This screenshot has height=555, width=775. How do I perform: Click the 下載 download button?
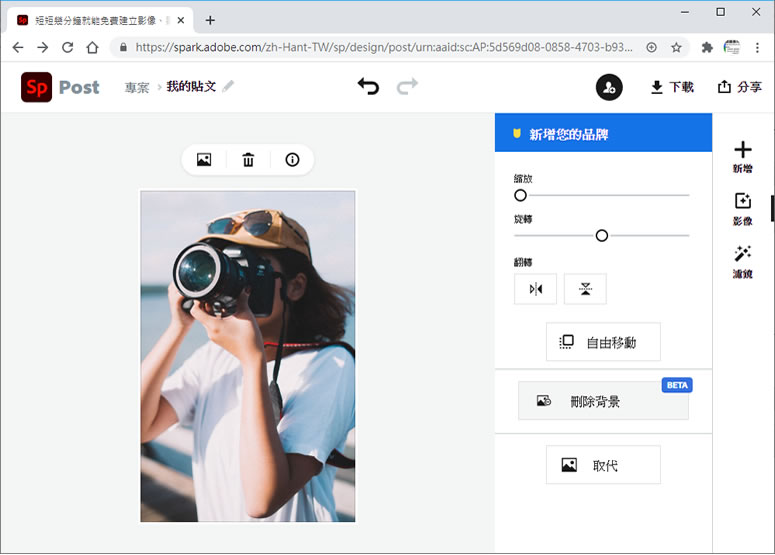672,87
